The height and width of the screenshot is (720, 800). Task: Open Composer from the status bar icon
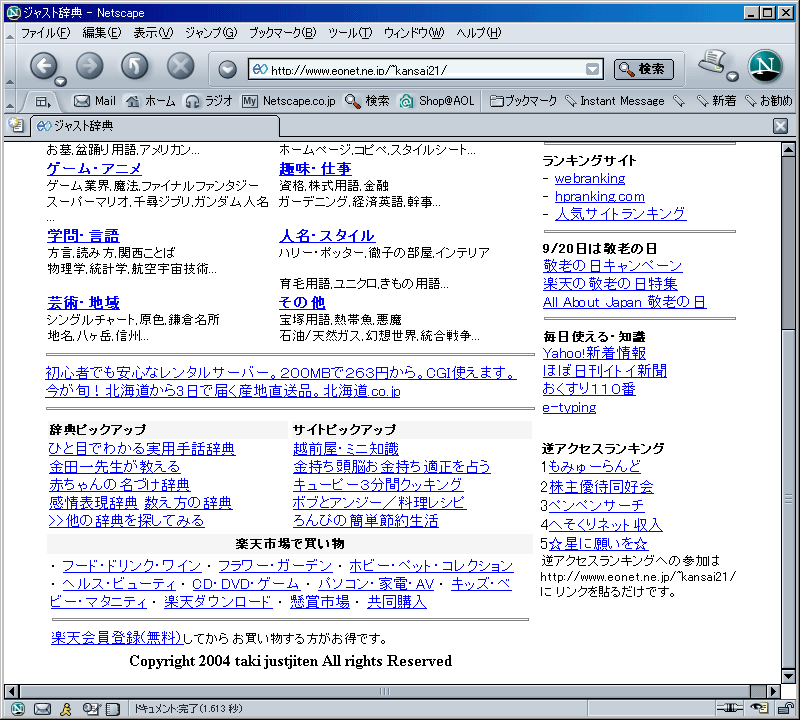point(90,708)
